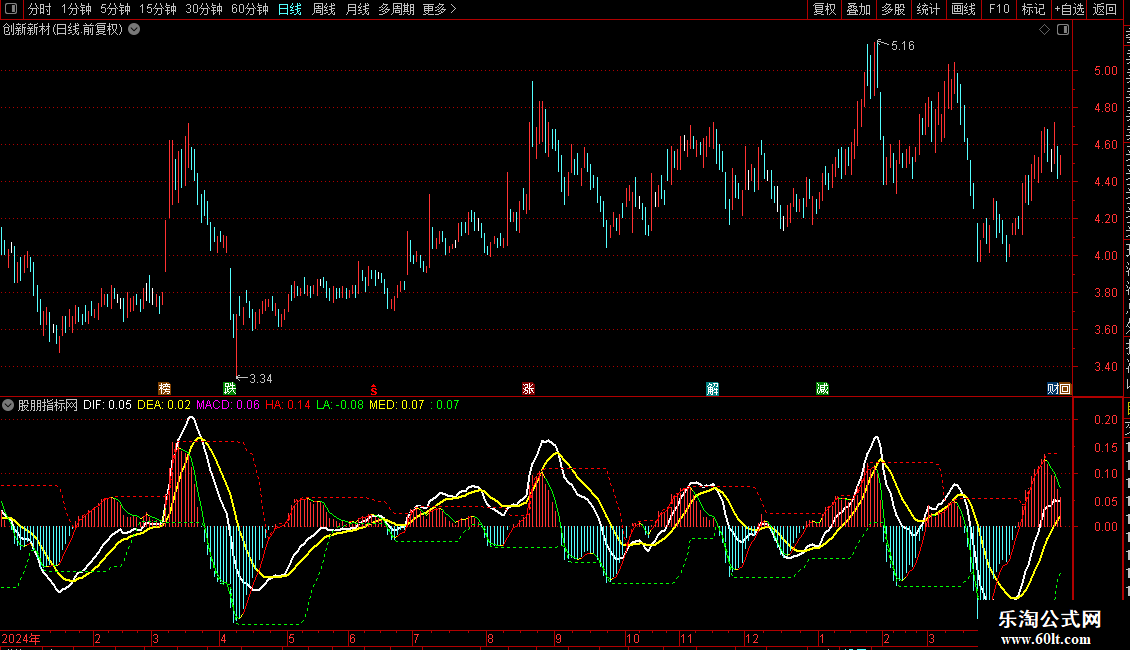The height and width of the screenshot is (650, 1130).
Task: Select the 60分钟 period tab
Action: 249,9
